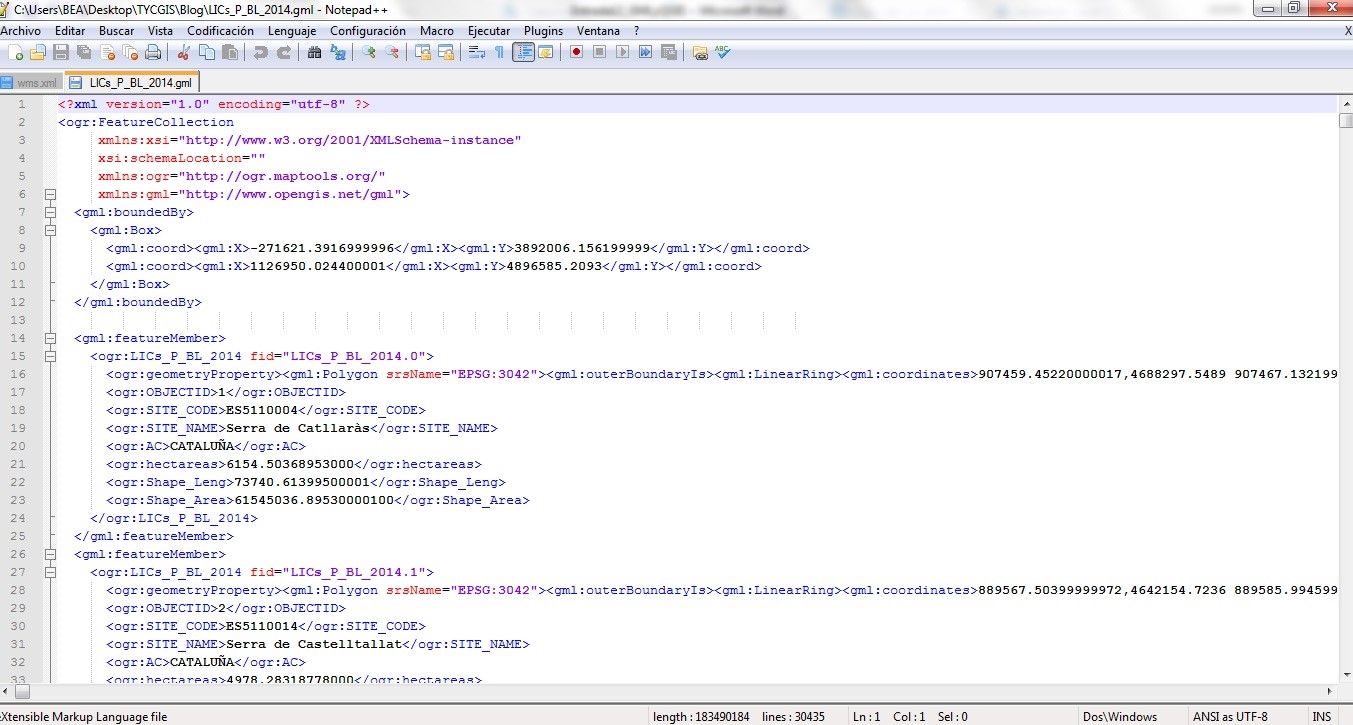
Task: Toggle INS overwrite mode in status bar
Action: (1321, 716)
